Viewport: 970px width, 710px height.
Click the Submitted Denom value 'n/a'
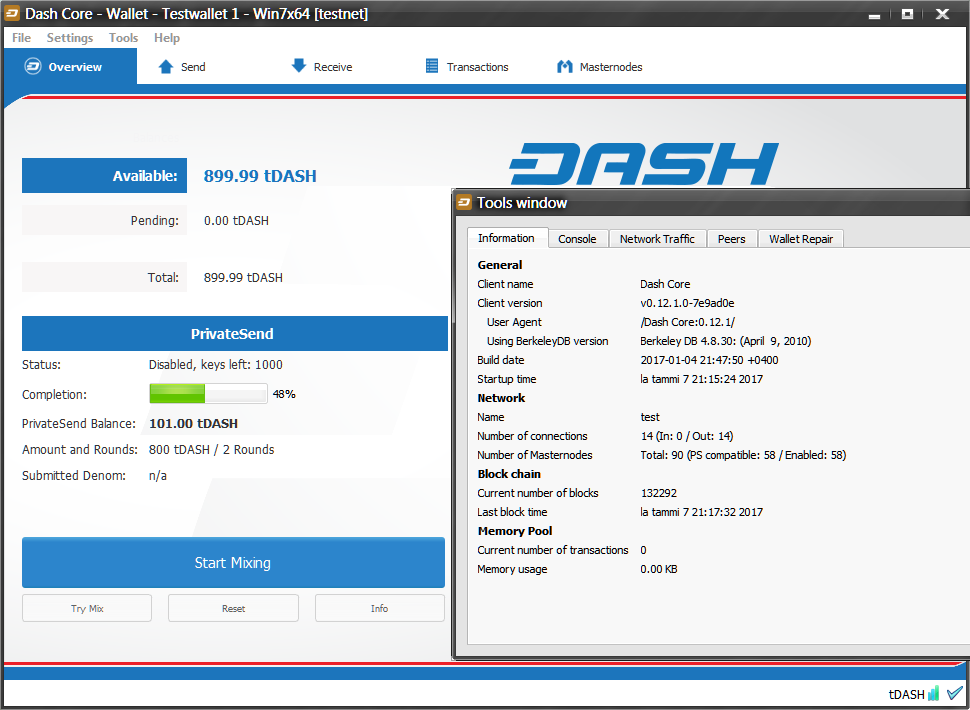pyautogui.click(x=158, y=476)
